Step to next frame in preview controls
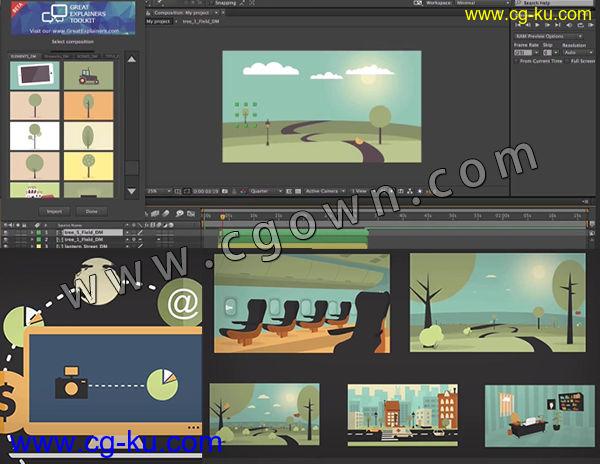600x464 pixels. coord(548,25)
